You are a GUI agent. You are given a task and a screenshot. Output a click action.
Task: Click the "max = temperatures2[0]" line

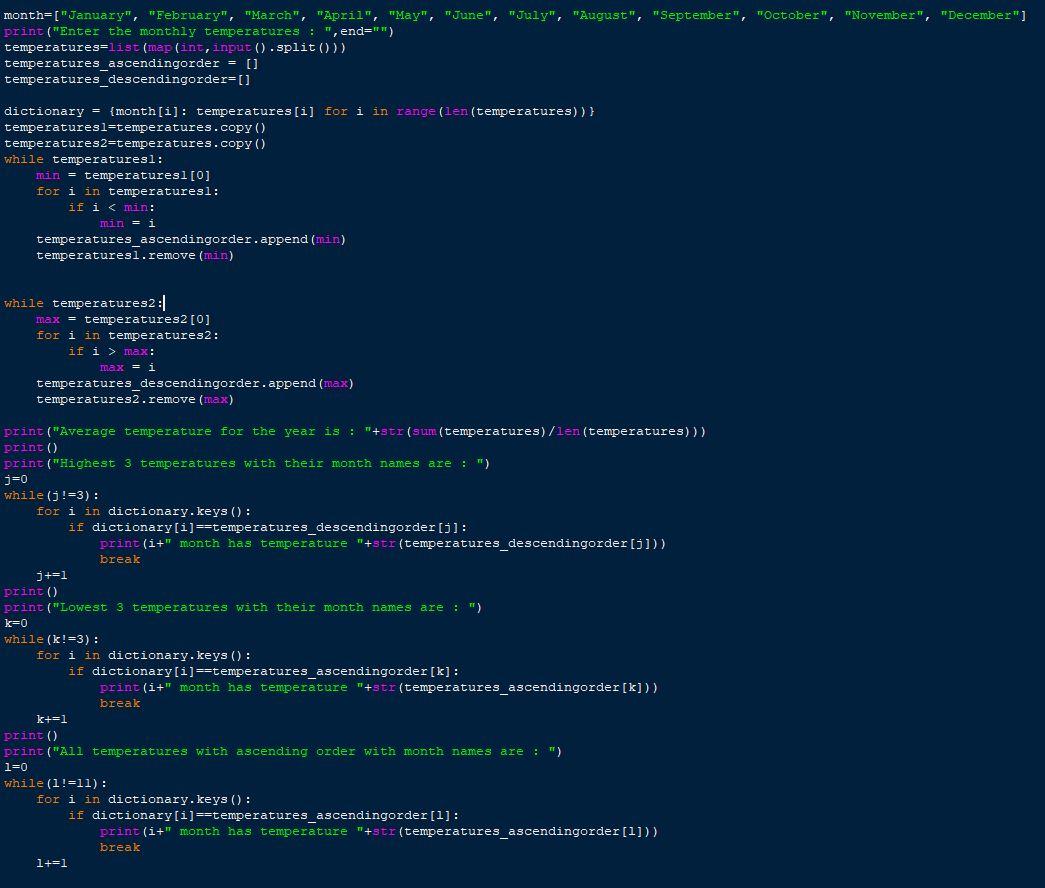123,319
